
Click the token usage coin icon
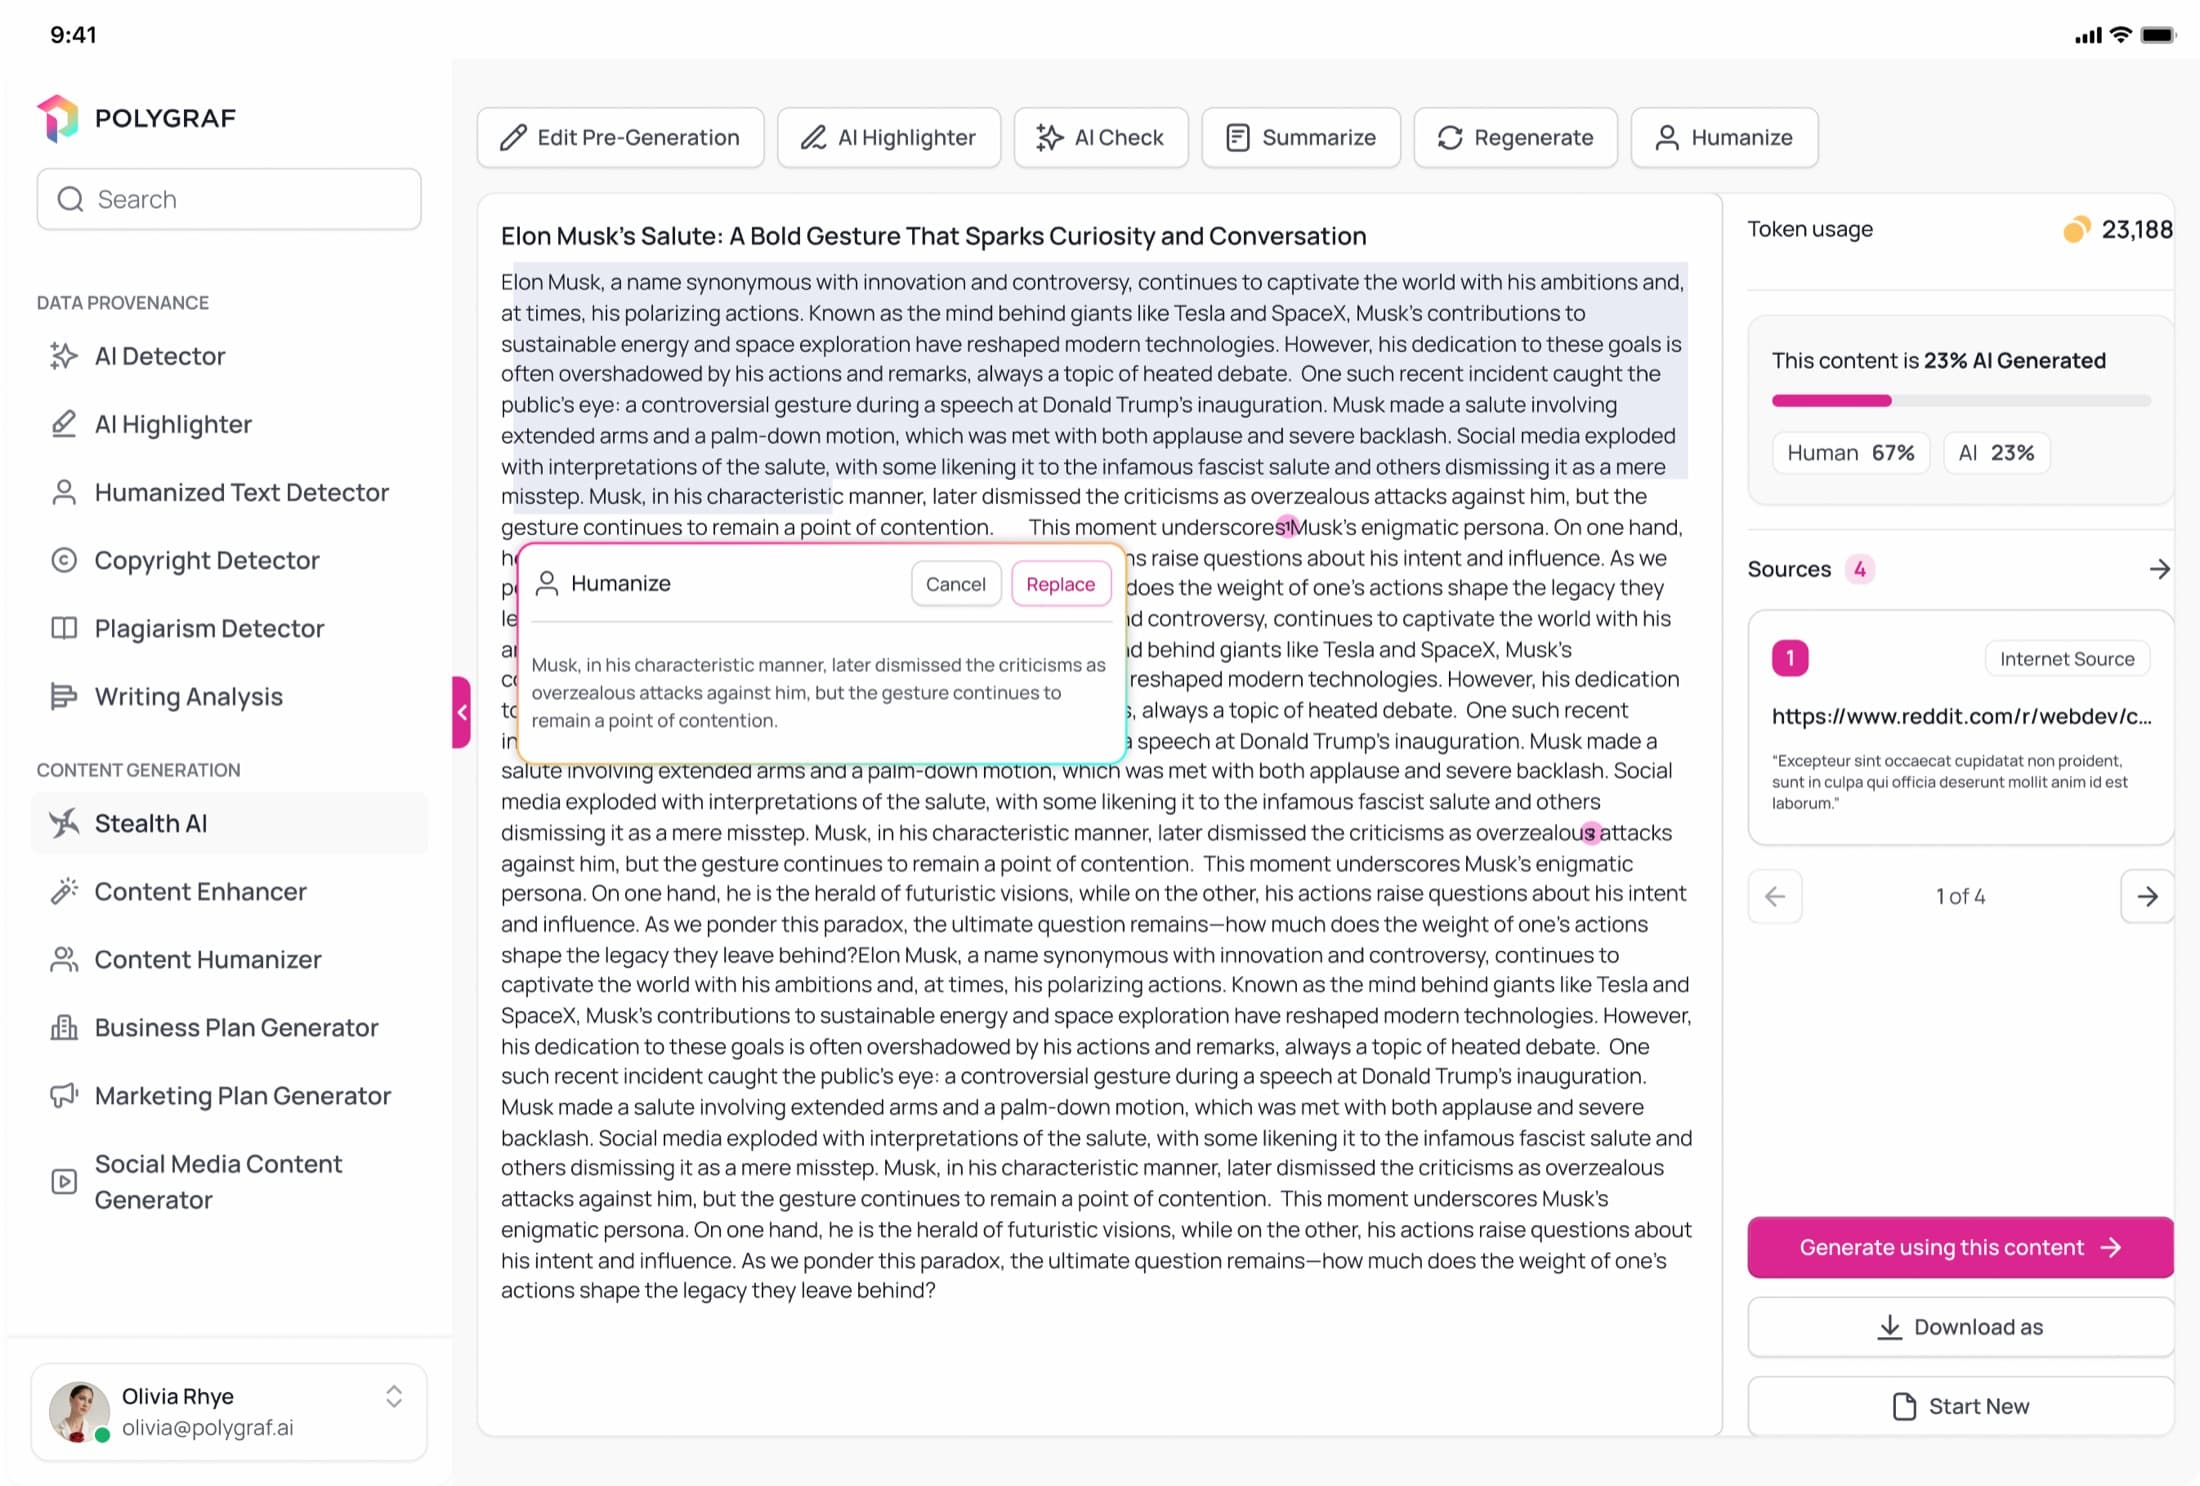(x=2076, y=230)
